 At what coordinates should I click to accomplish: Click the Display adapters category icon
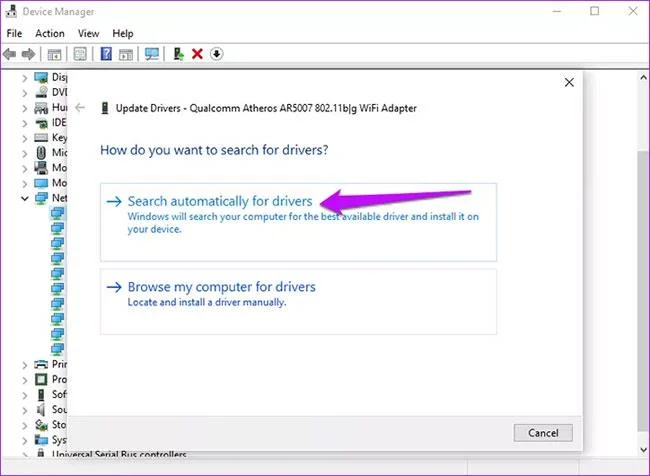pyautogui.click(x=41, y=77)
